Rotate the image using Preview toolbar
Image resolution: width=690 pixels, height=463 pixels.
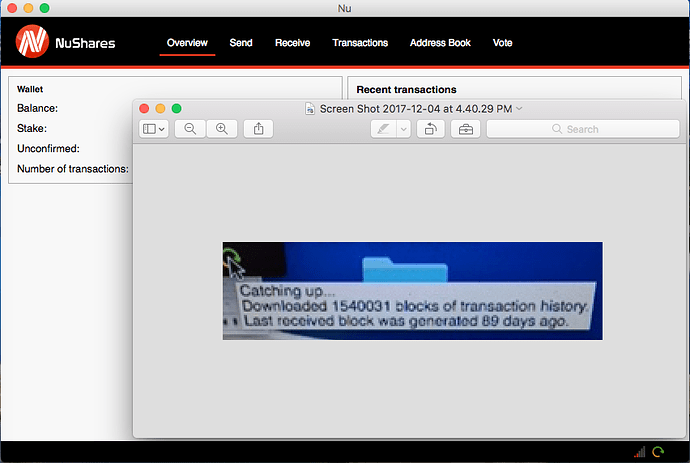pyautogui.click(x=430, y=129)
